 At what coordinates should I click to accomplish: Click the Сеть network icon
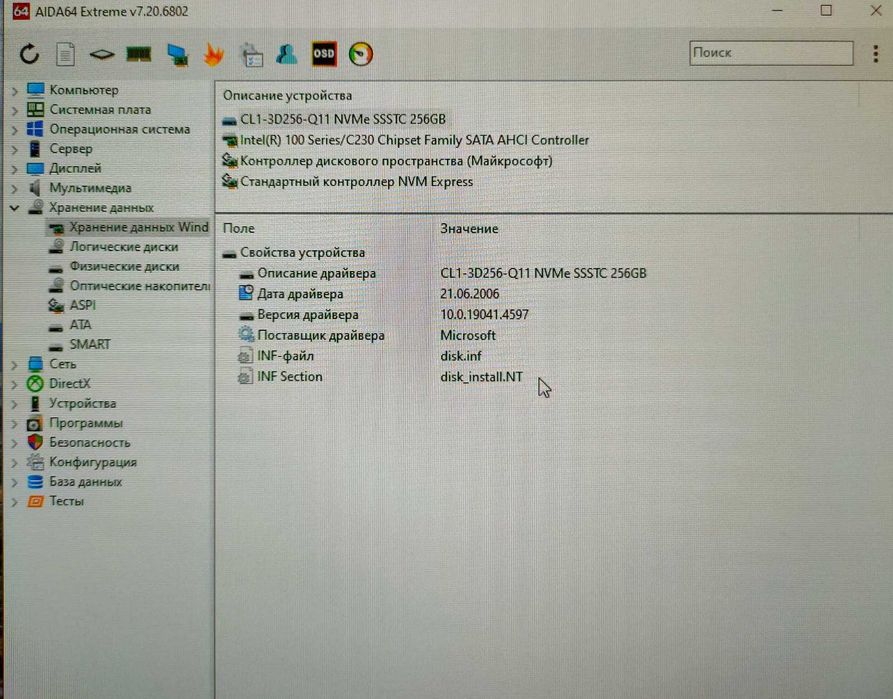[35, 364]
